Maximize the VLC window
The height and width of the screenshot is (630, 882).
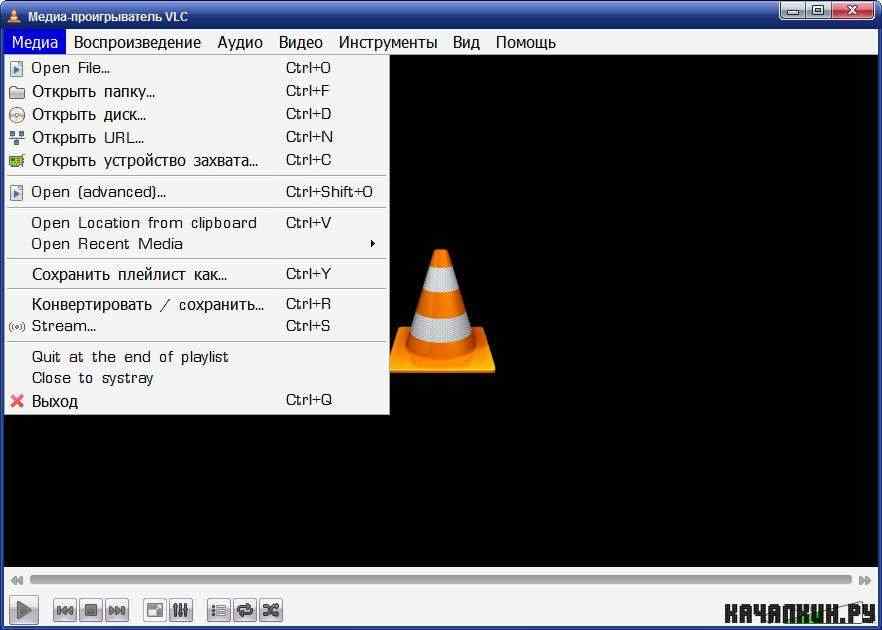pyautogui.click(x=818, y=11)
